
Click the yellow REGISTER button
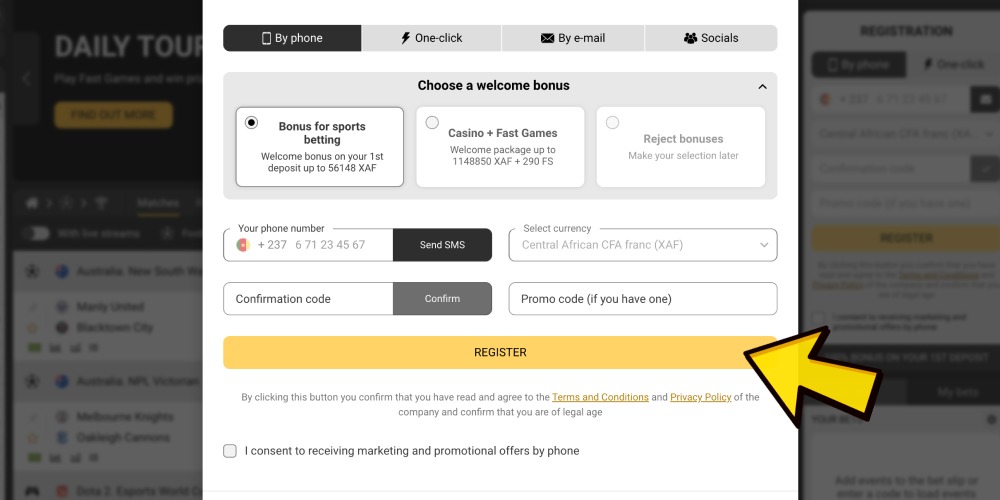pos(500,352)
